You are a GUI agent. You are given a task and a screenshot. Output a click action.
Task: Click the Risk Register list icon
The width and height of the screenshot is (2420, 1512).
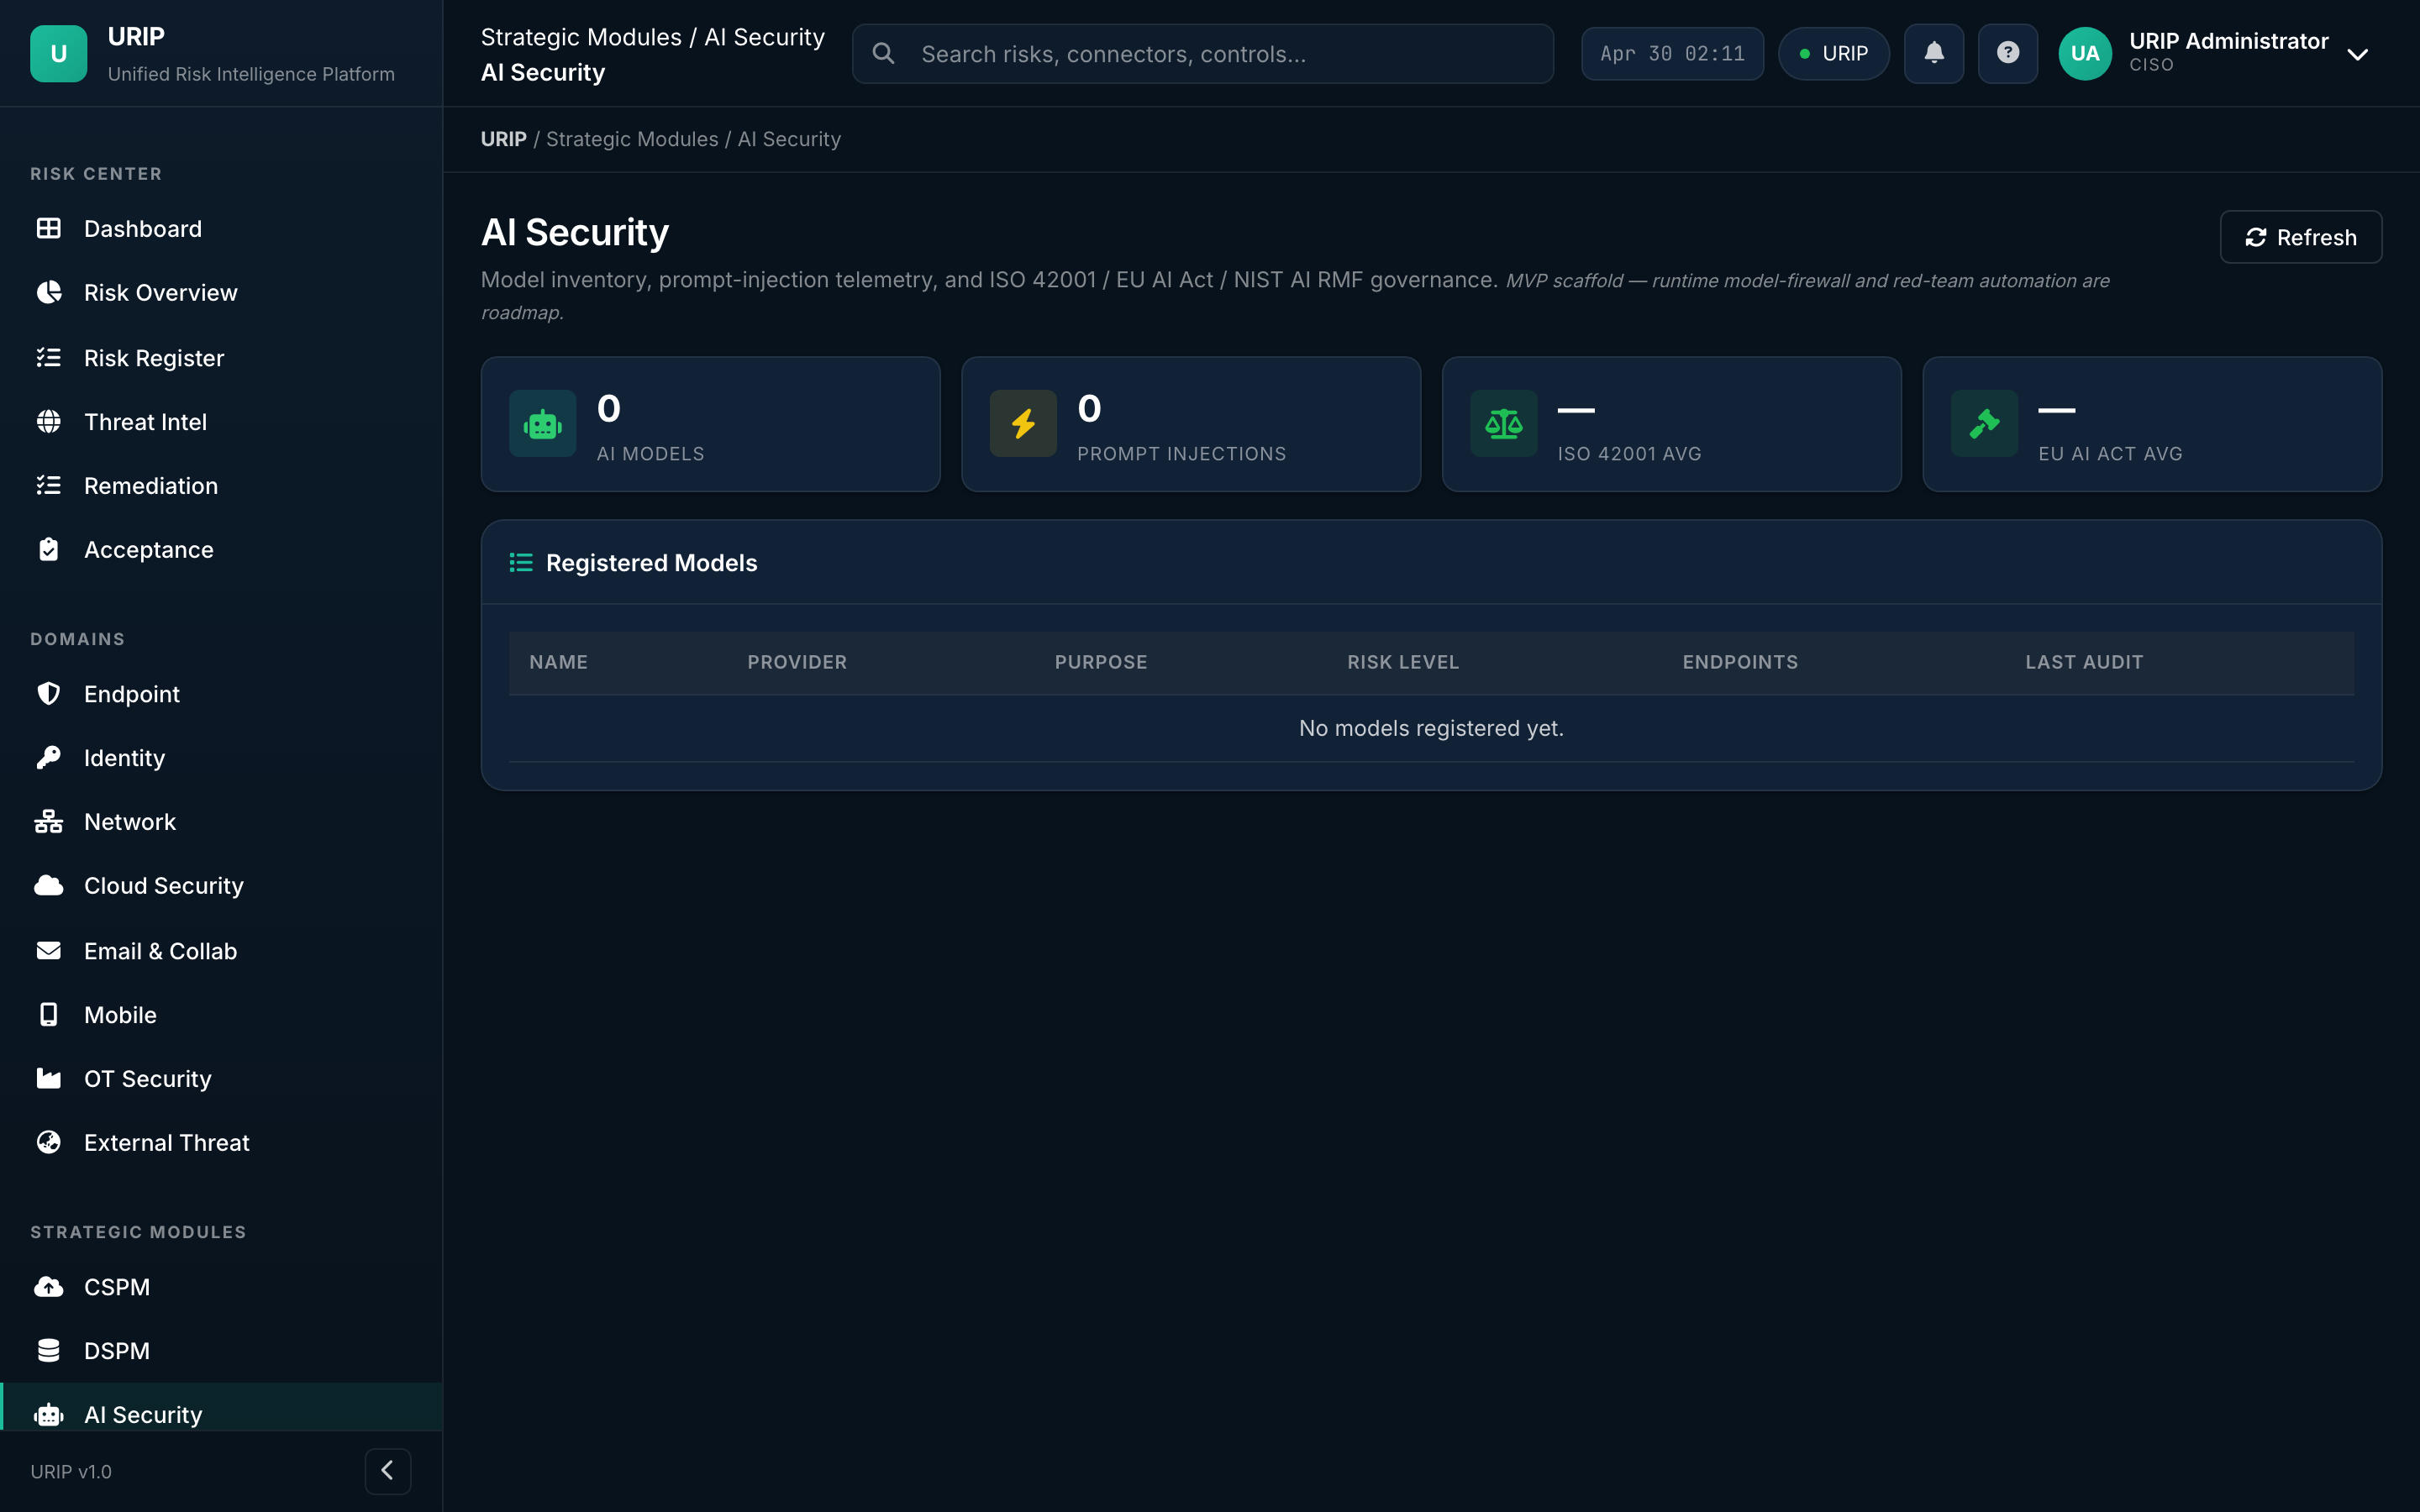click(x=48, y=357)
